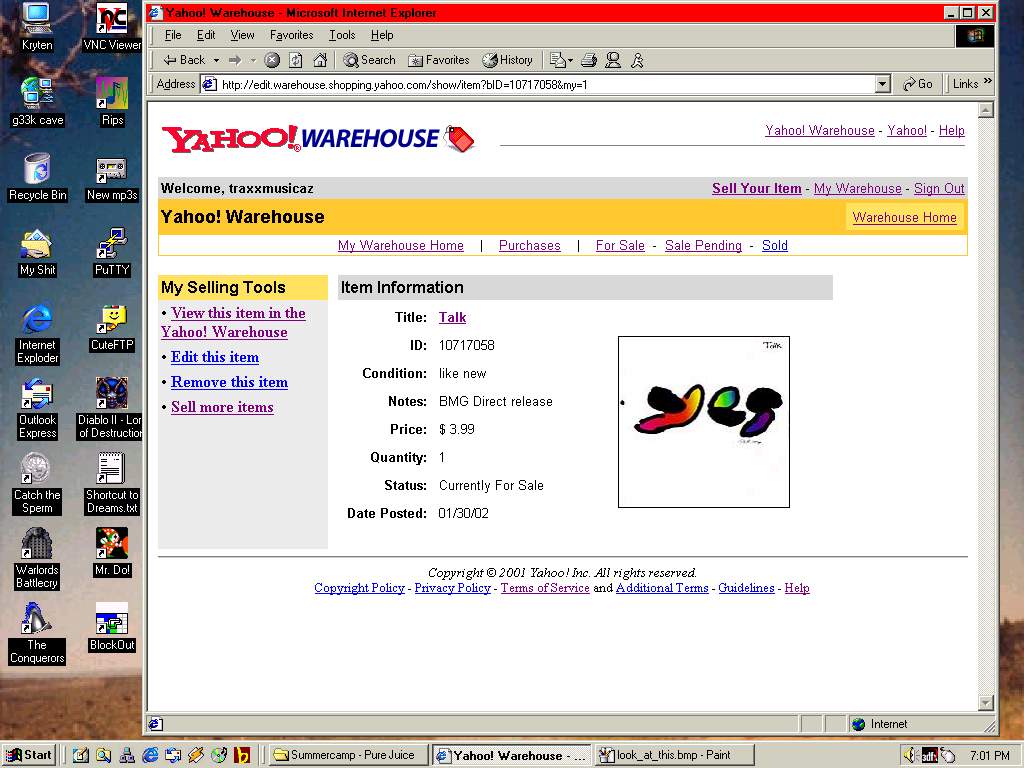
Task: Open the Favorites toolbar button
Action: click(439, 60)
